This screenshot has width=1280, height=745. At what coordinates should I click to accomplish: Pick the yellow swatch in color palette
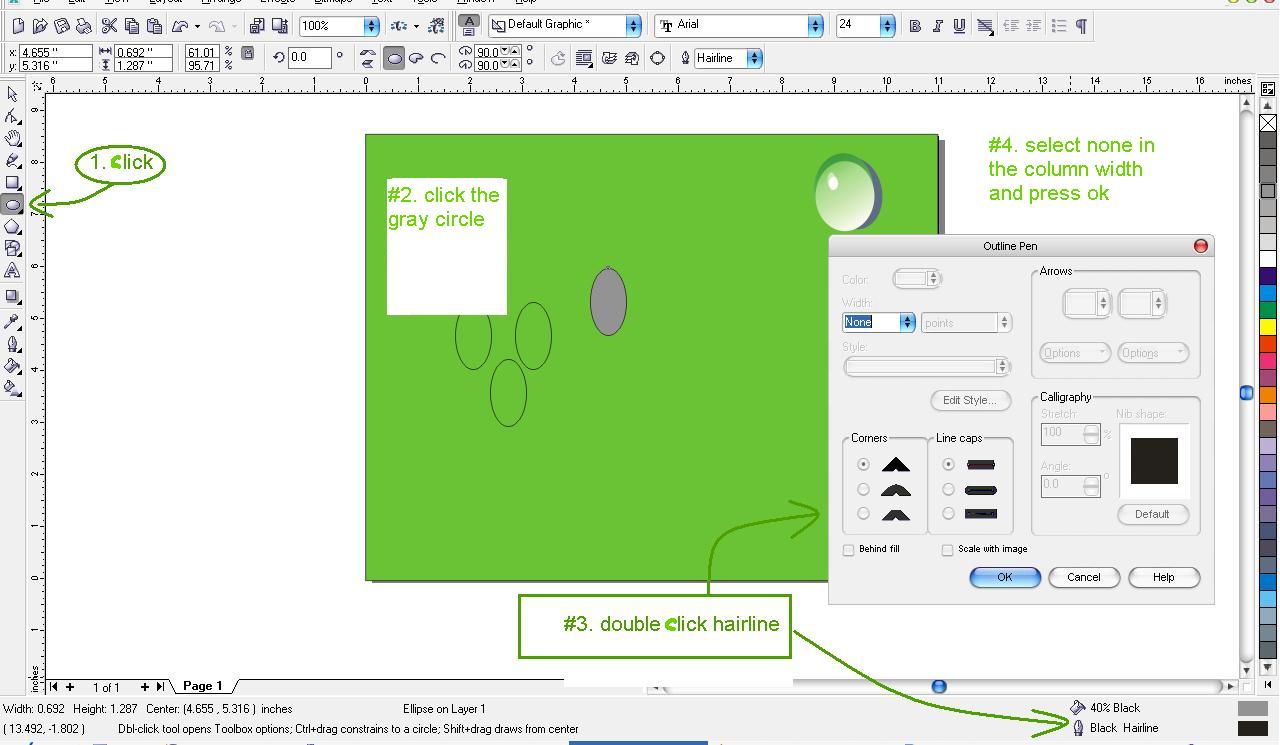(1267, 326)
